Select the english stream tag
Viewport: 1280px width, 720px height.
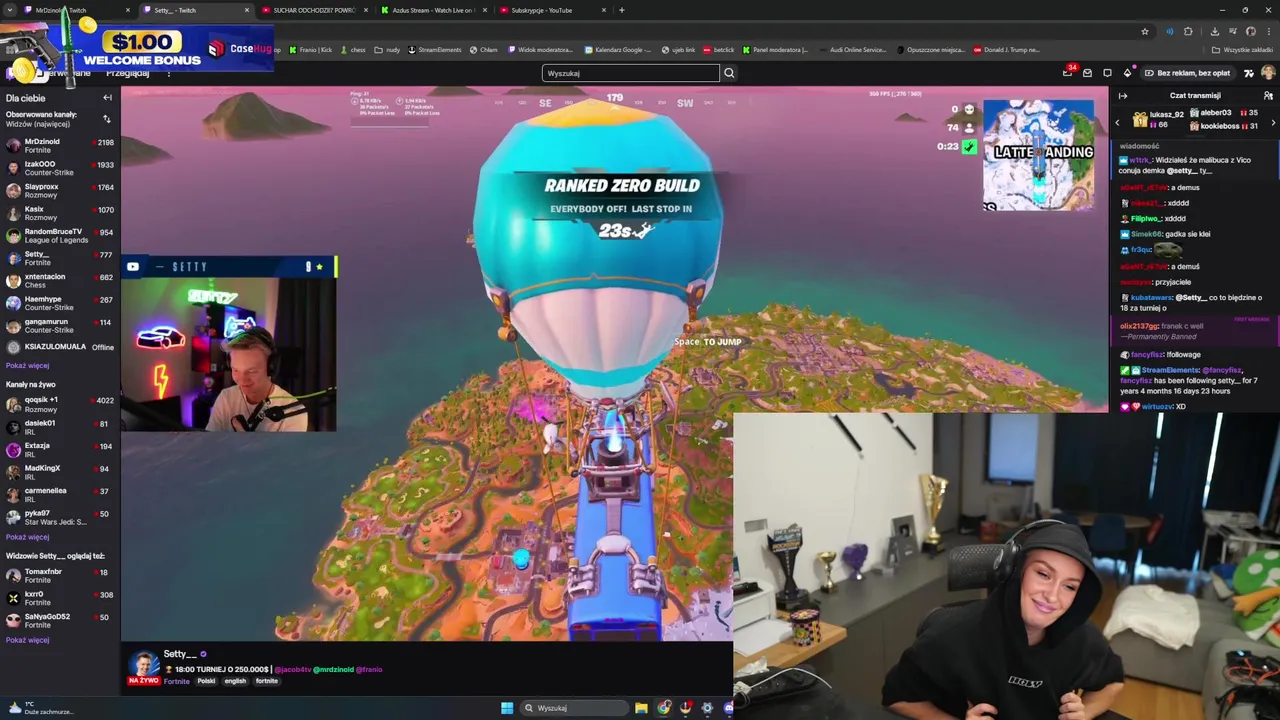(x=235, y=681)
